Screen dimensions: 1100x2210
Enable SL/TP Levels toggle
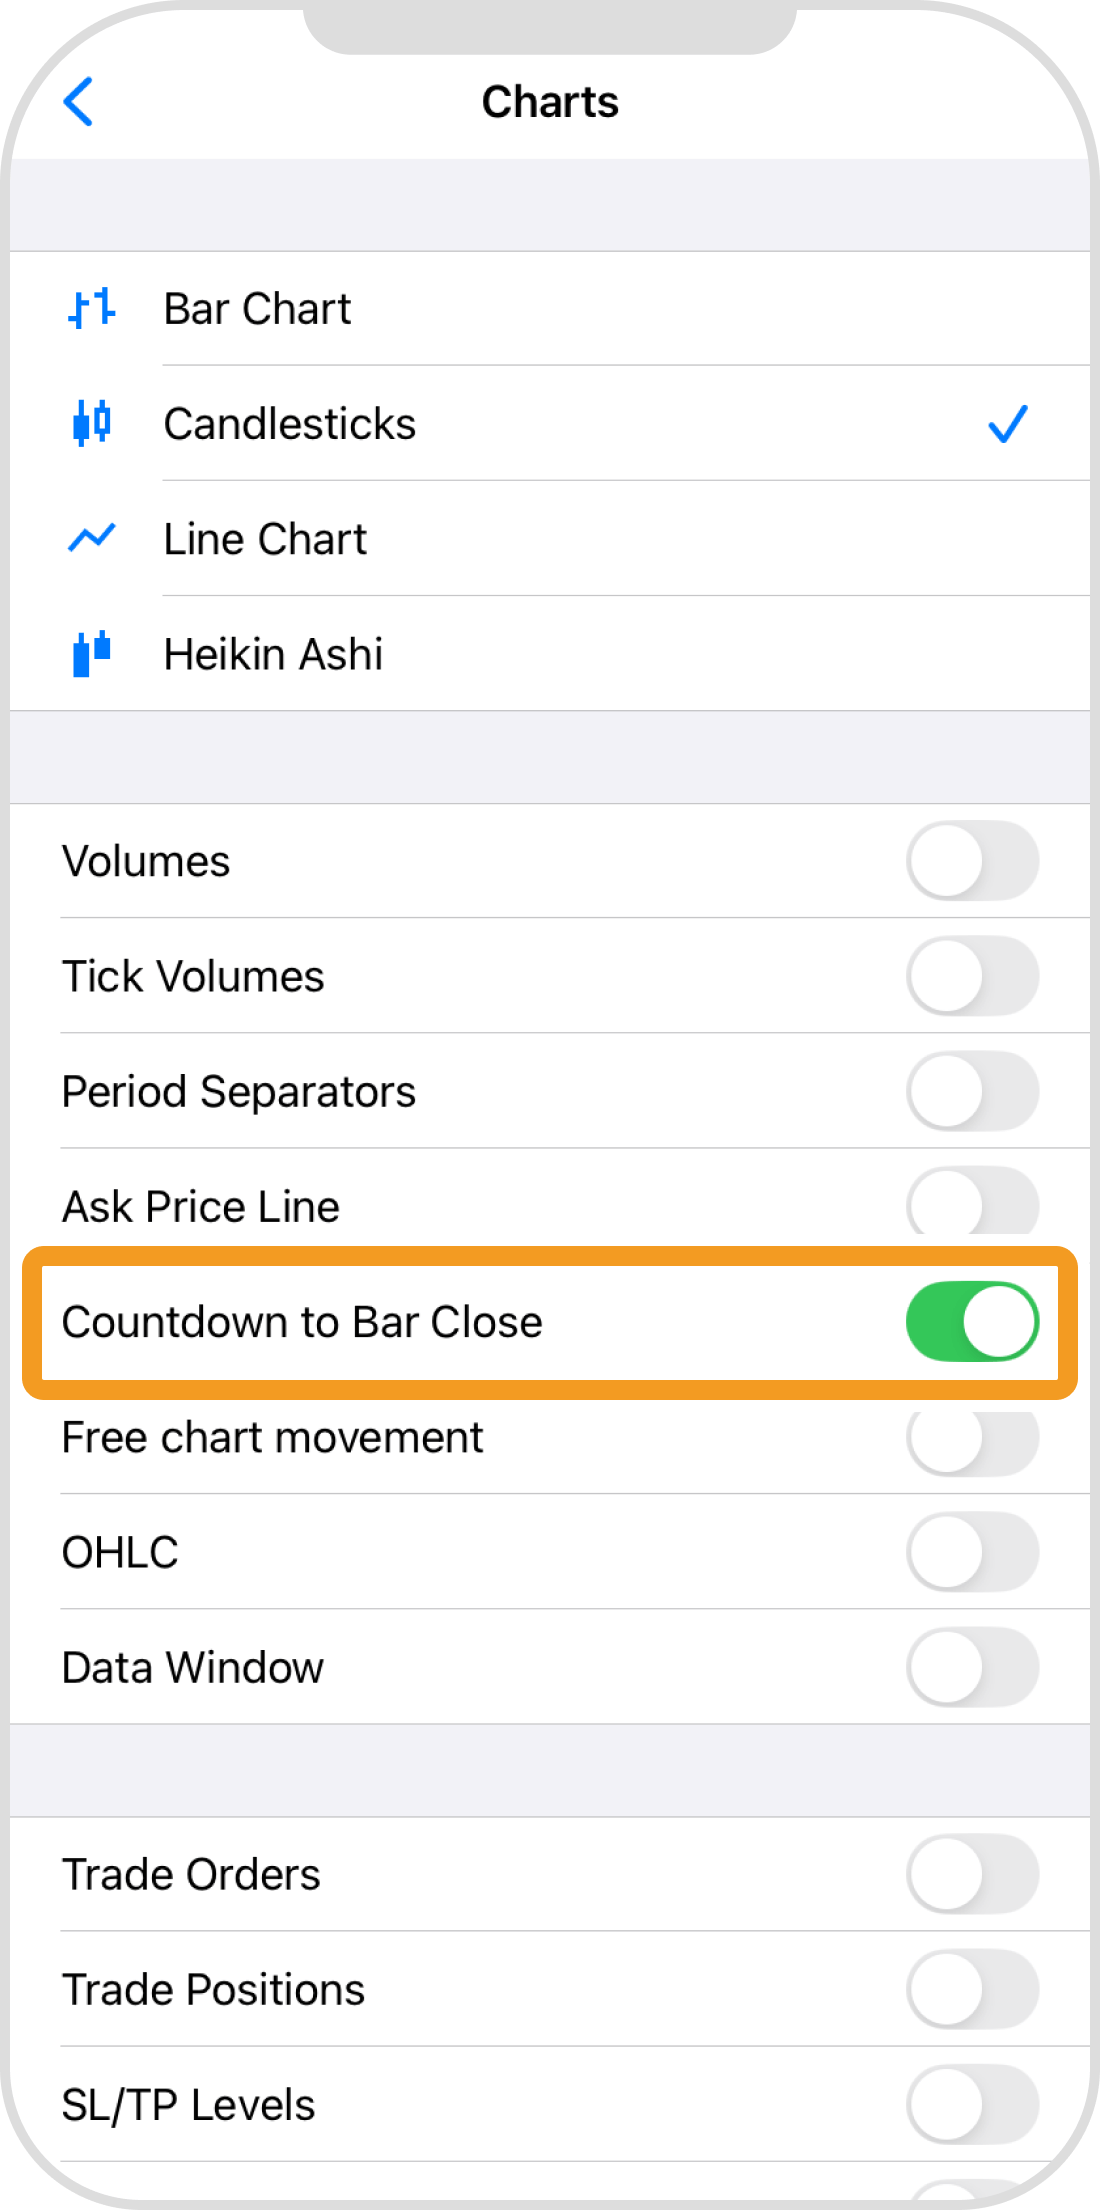point(972,2104)
